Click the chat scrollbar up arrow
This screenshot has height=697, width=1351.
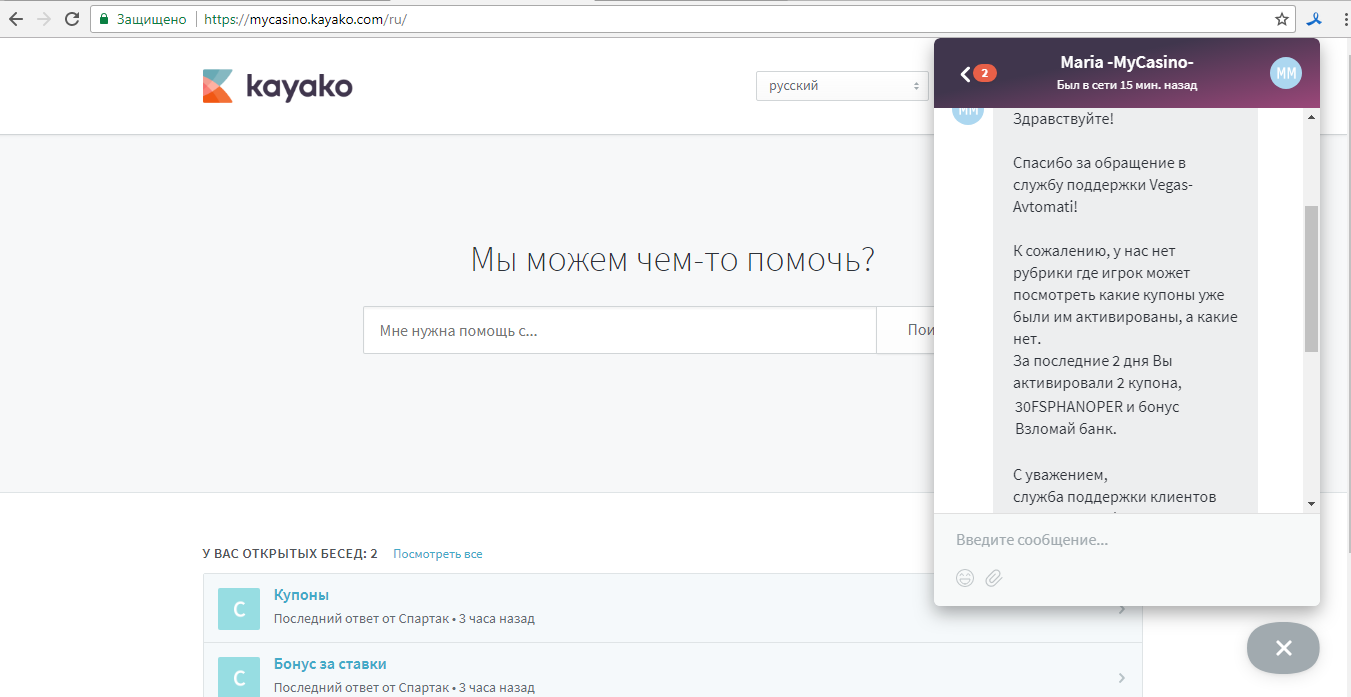click(1311, 117)
